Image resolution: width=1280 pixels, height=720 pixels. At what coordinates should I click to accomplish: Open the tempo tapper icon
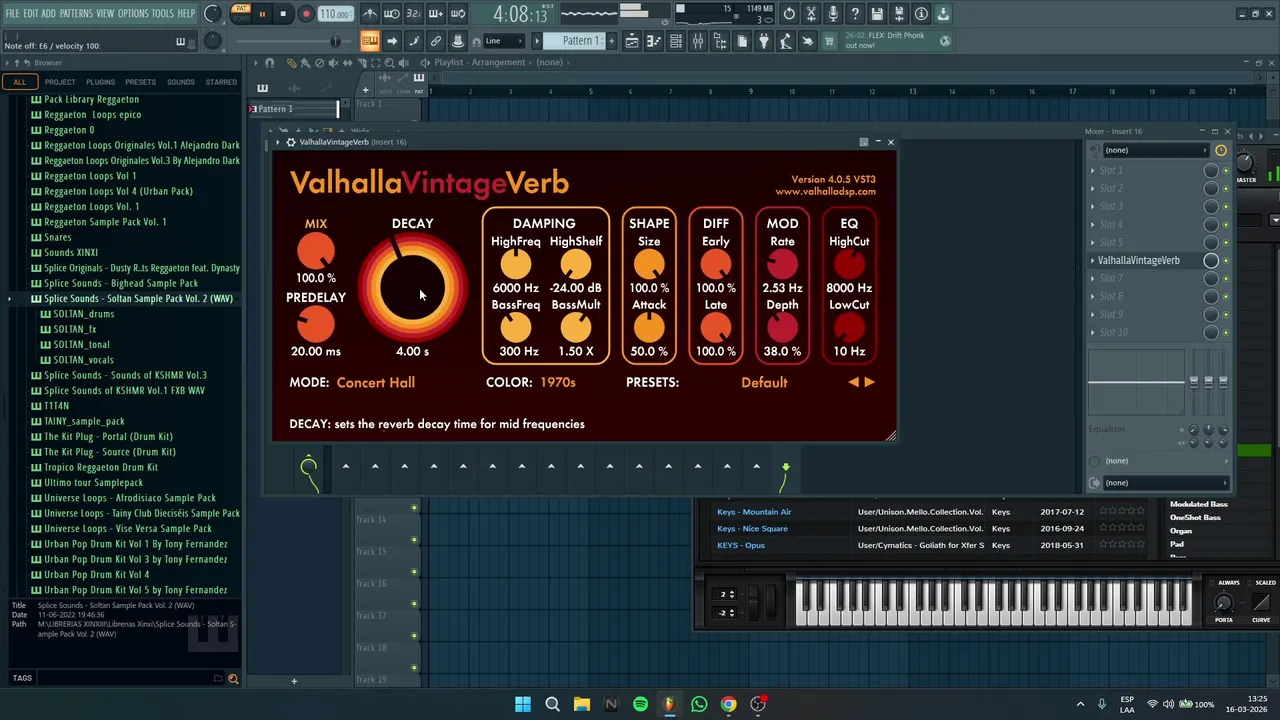pyautogui.click(x=786, y=41)
